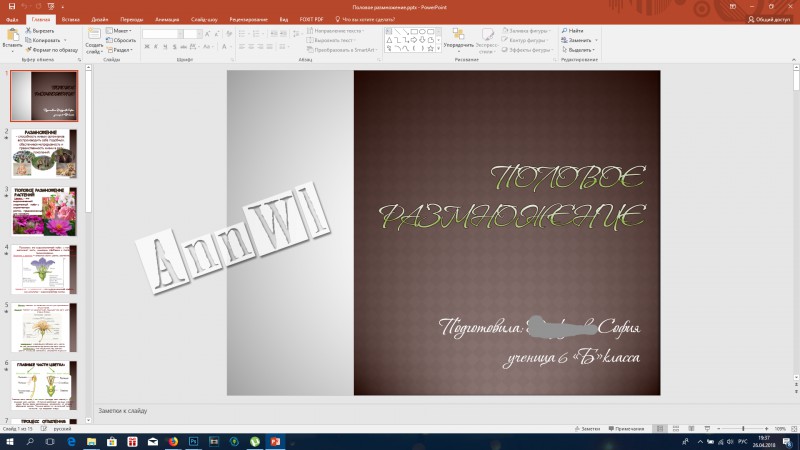Screen dimensions: 800x450
Task: Click the Undo arrow in title bar
Action: click(x=24, y=7)
